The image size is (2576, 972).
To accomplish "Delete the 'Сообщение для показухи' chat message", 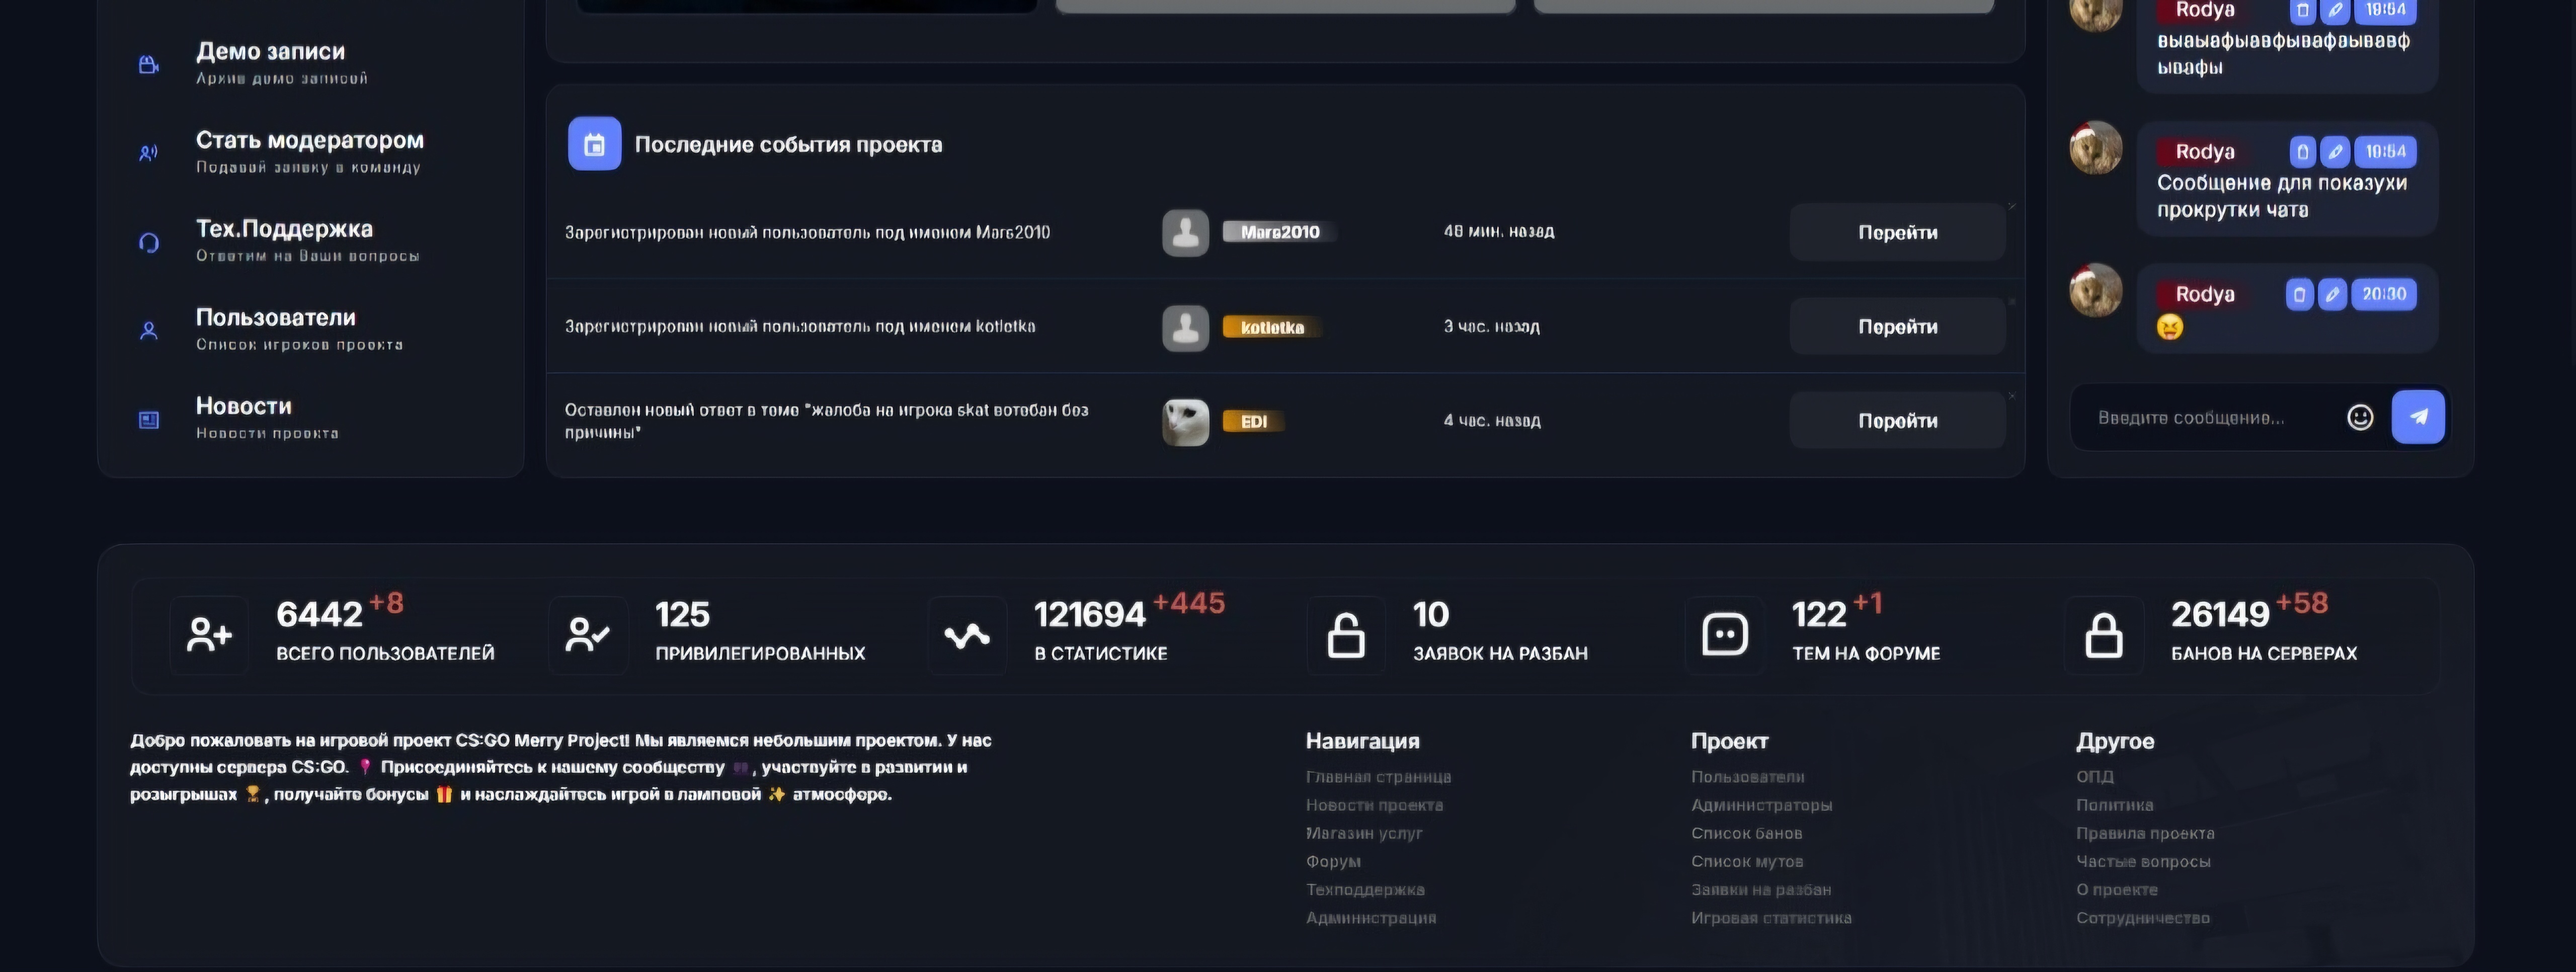I will [2302, 152].
